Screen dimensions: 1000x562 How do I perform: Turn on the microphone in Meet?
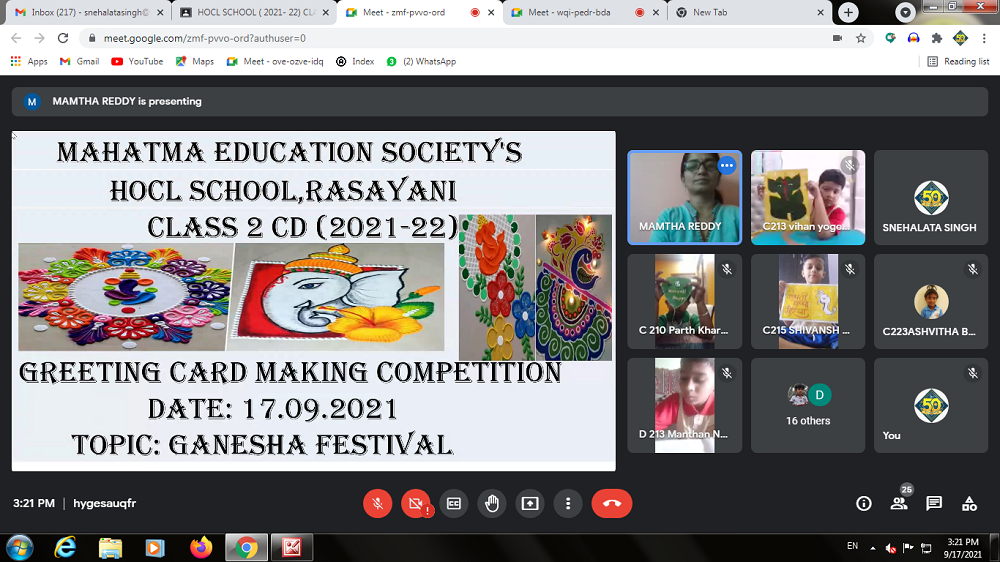pos(377,504)
